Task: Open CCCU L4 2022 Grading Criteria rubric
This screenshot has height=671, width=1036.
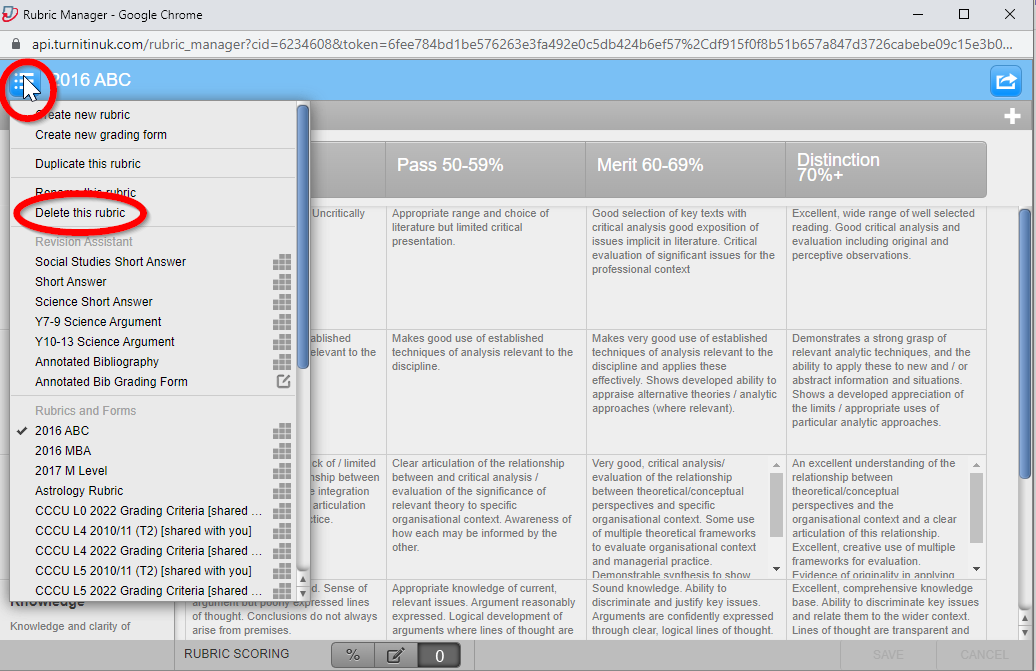Action: (149, 551)
